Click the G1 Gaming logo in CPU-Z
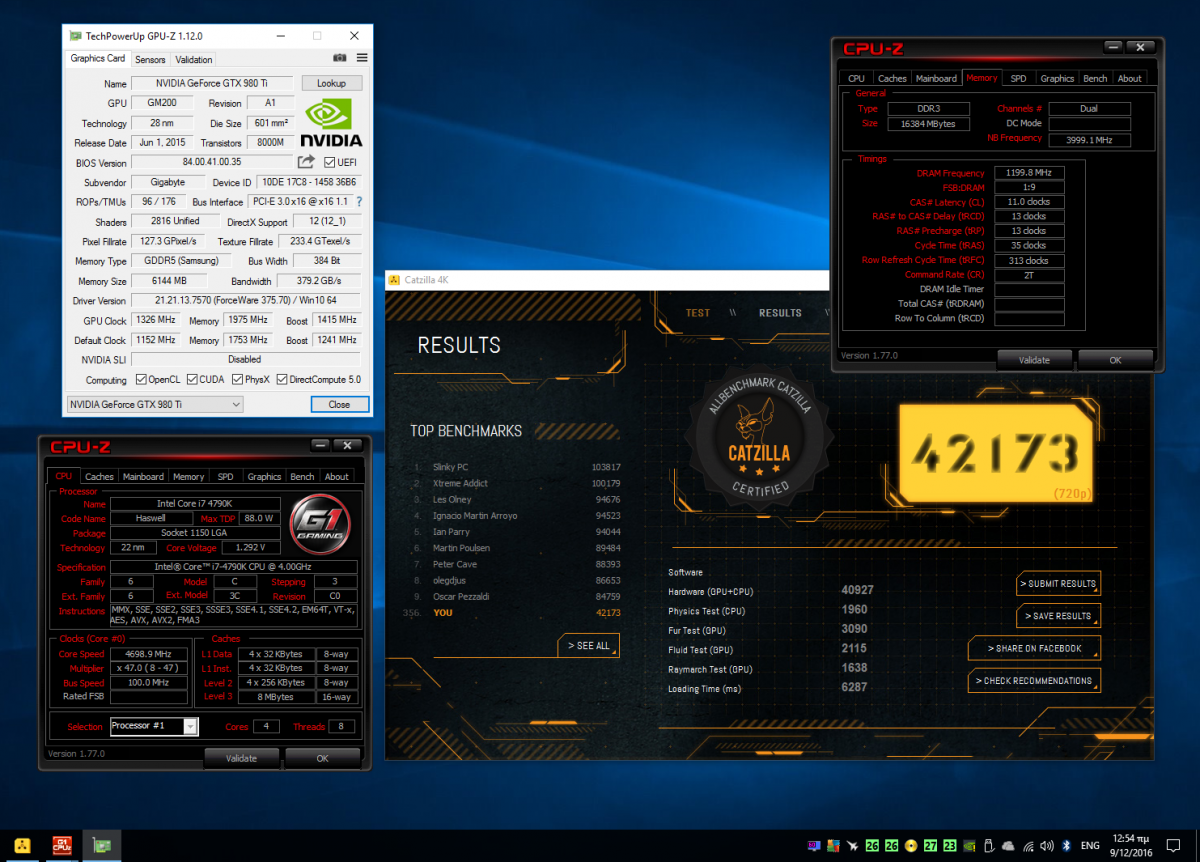This screenshot has height=862, width=1200. pos(320,526)
